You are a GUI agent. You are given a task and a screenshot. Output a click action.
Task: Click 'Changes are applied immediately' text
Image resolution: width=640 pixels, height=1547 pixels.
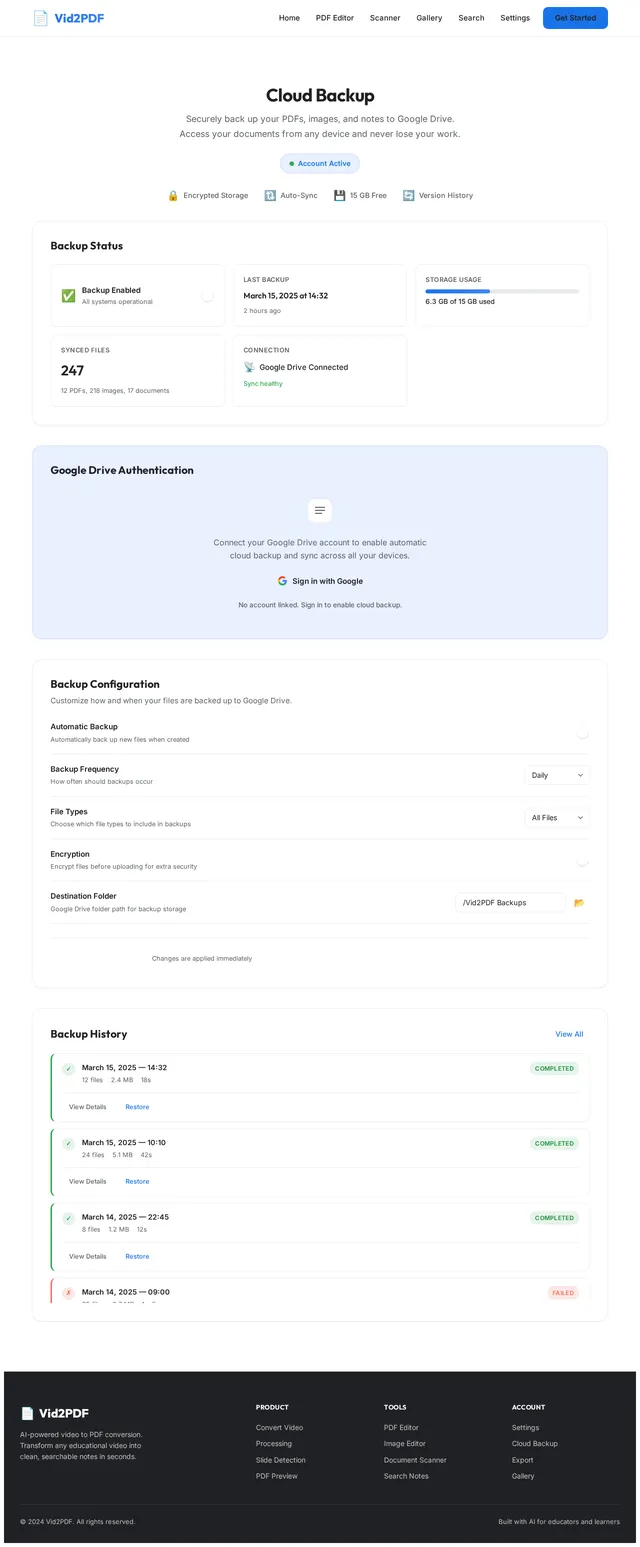(202, 958)
